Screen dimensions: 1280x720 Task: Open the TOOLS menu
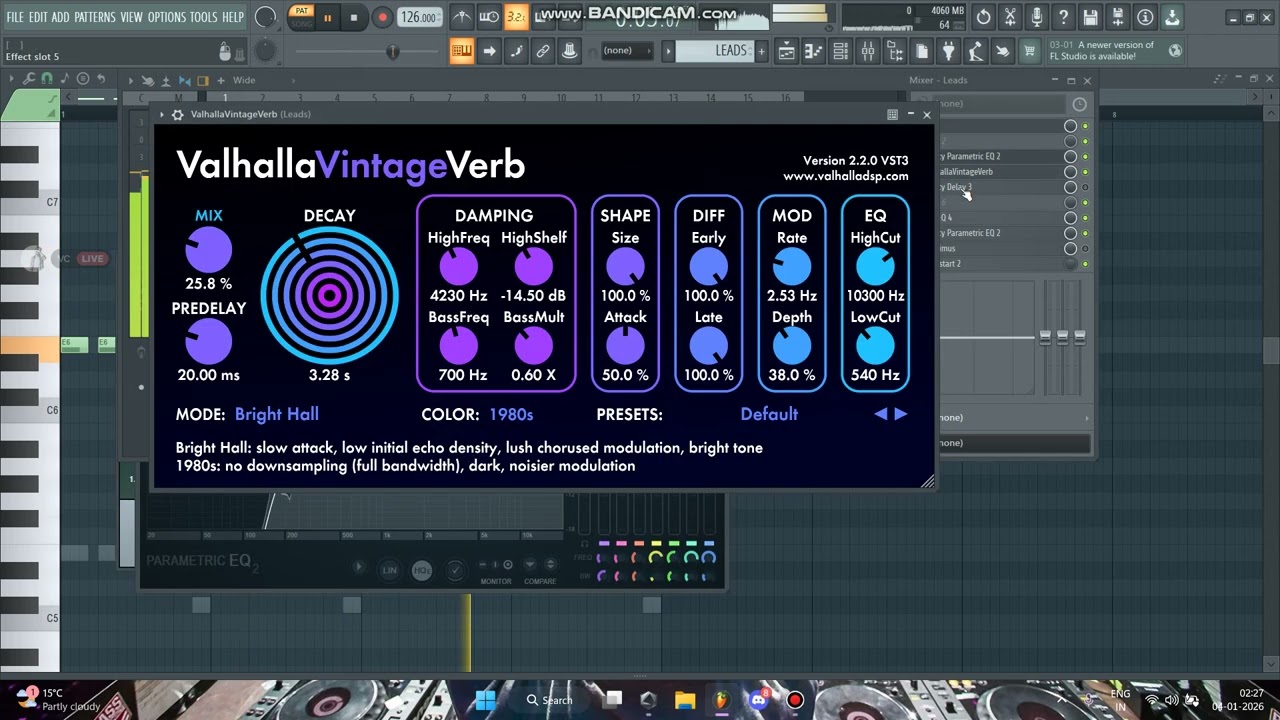tap(203, 17)
